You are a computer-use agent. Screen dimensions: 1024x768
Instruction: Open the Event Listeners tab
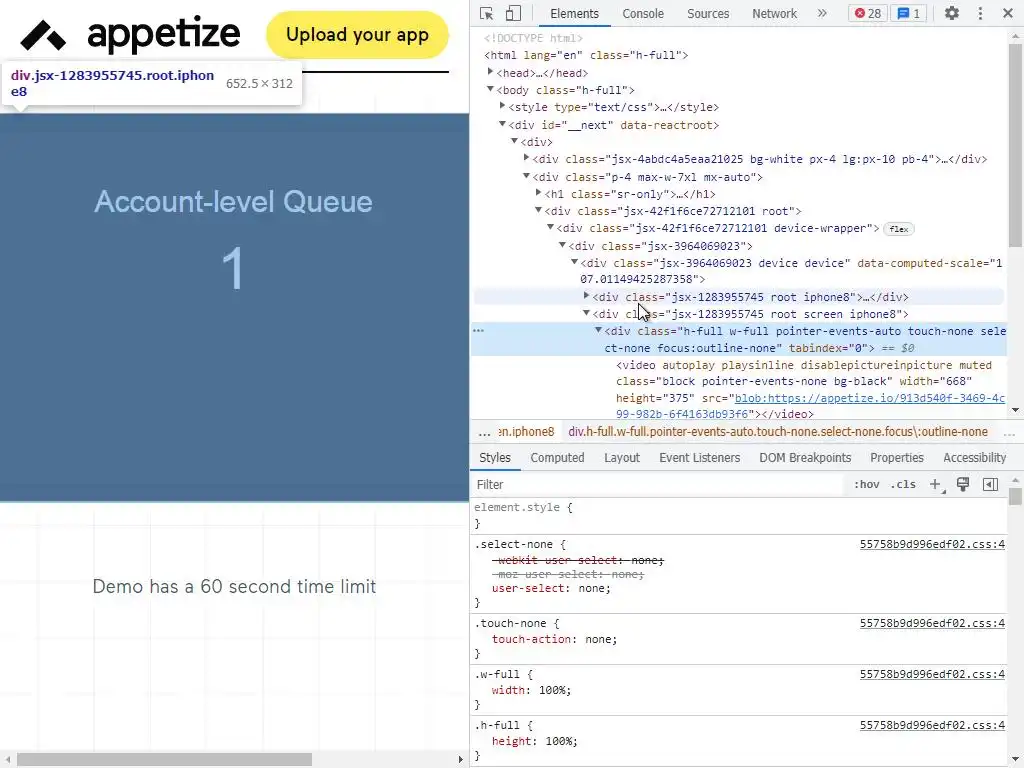699,458
